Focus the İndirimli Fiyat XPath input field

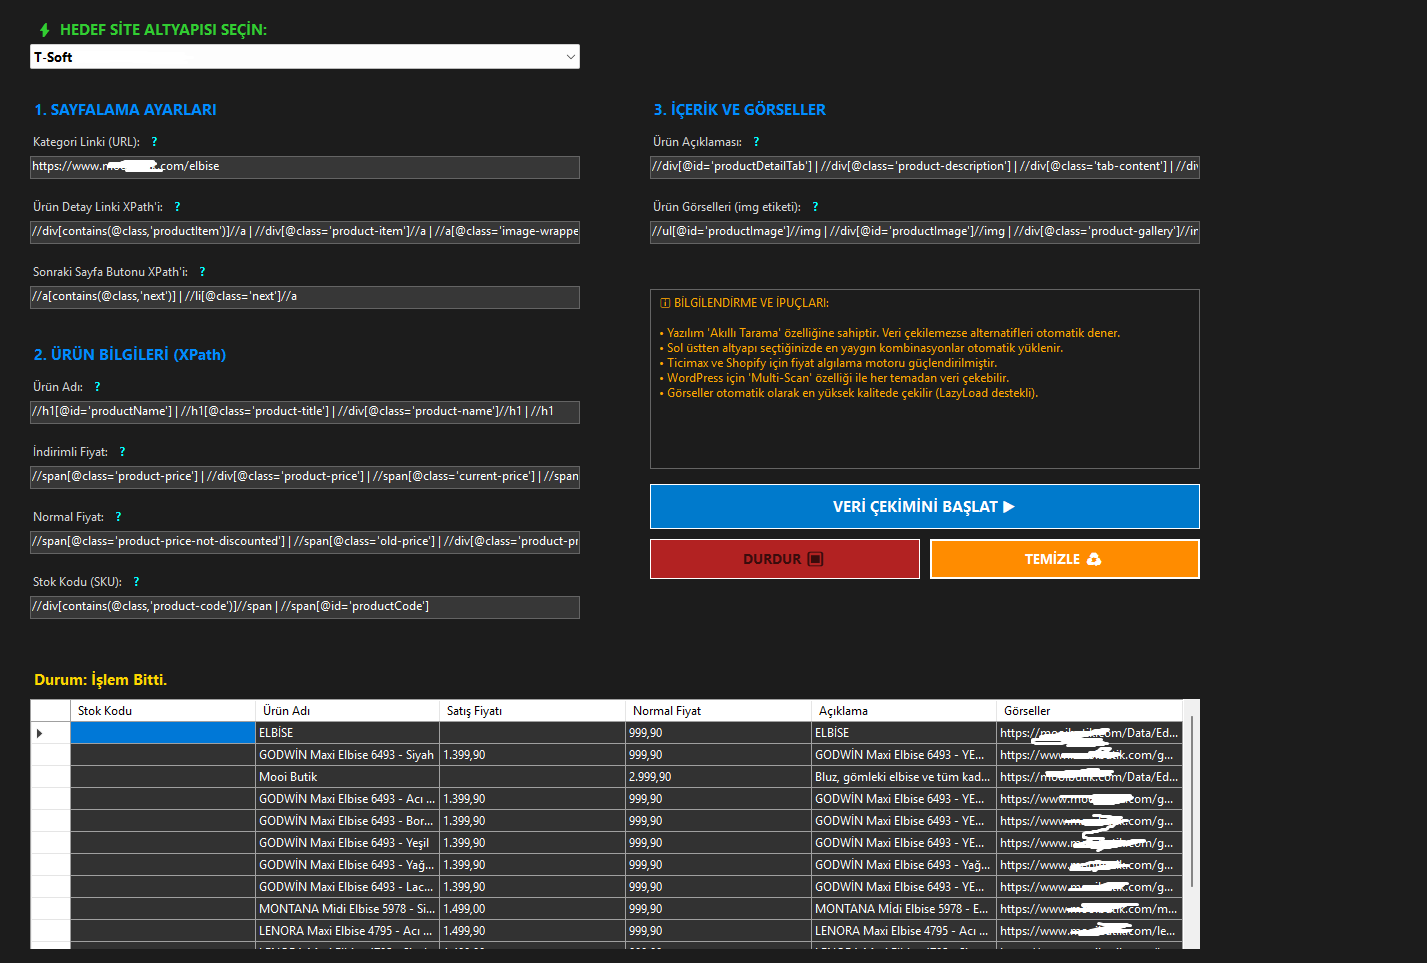[x=305, y=477]
